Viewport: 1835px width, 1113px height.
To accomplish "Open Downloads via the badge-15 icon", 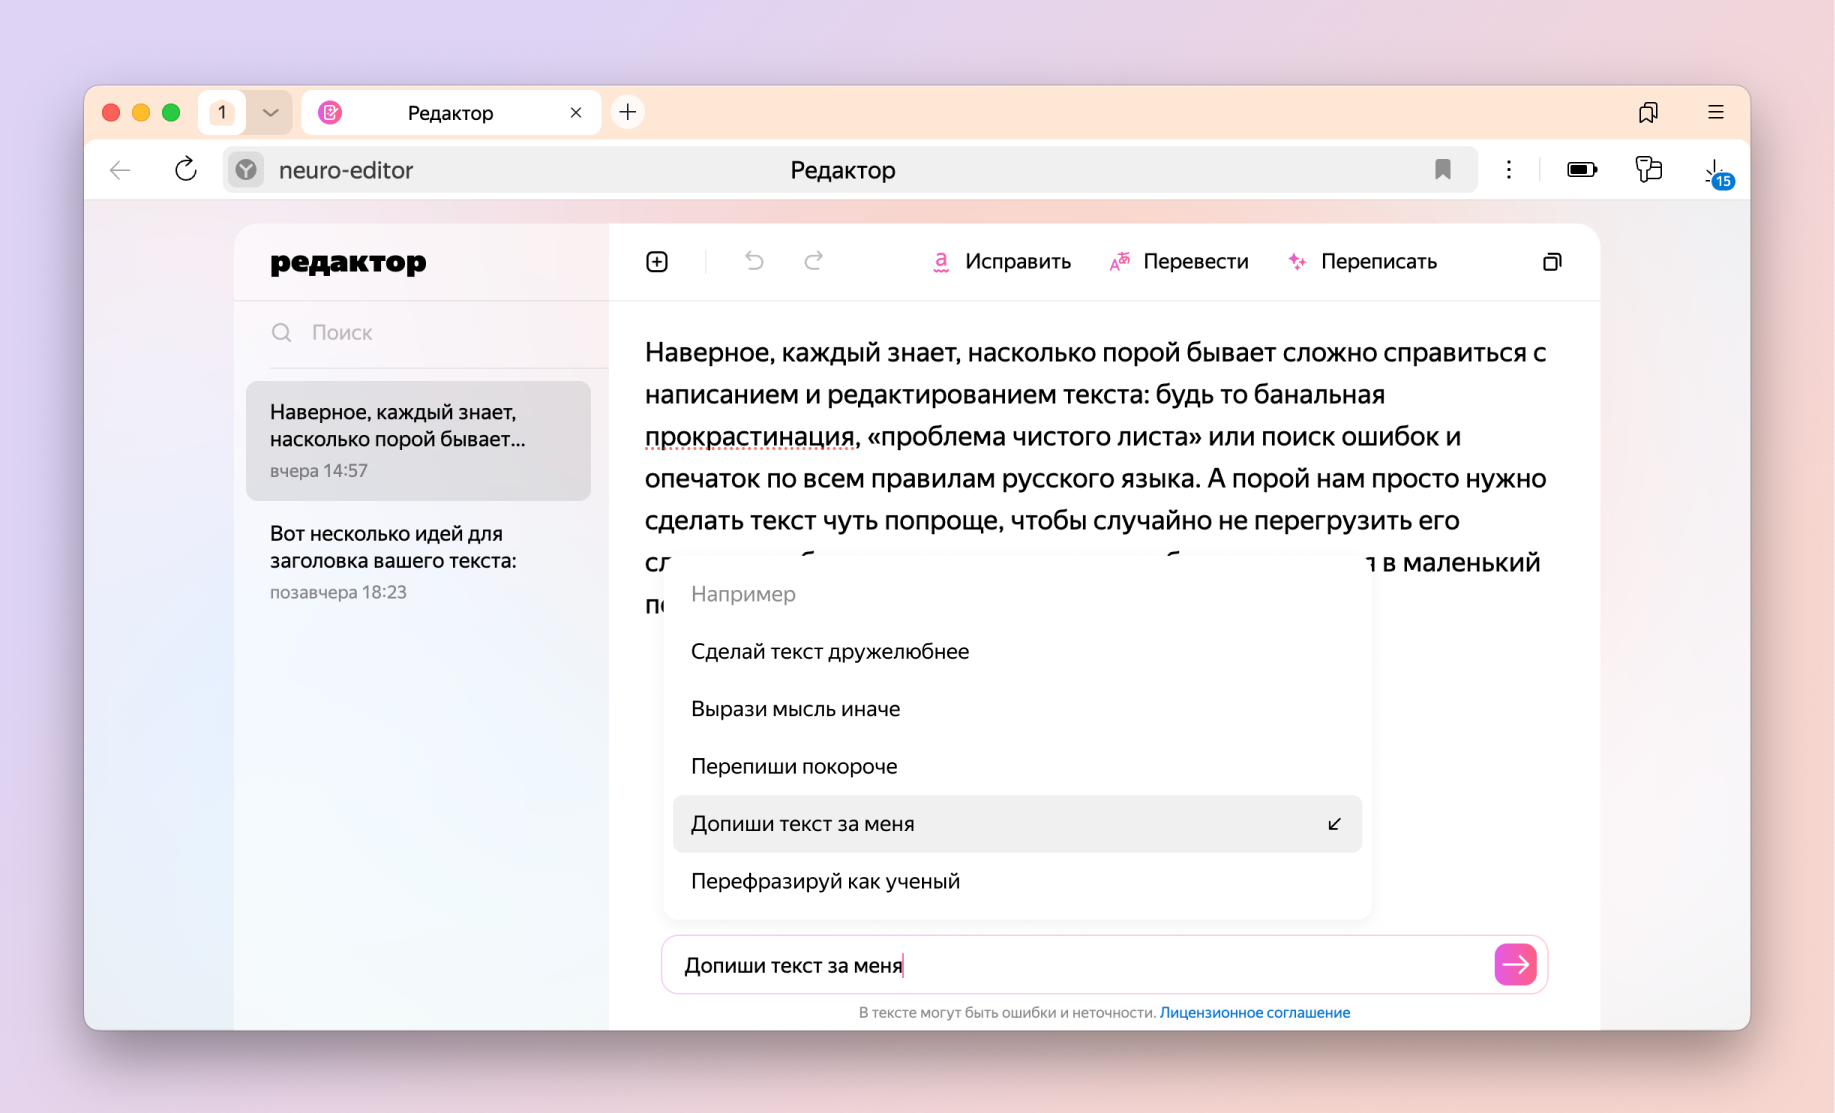I will pos(1716,170).
